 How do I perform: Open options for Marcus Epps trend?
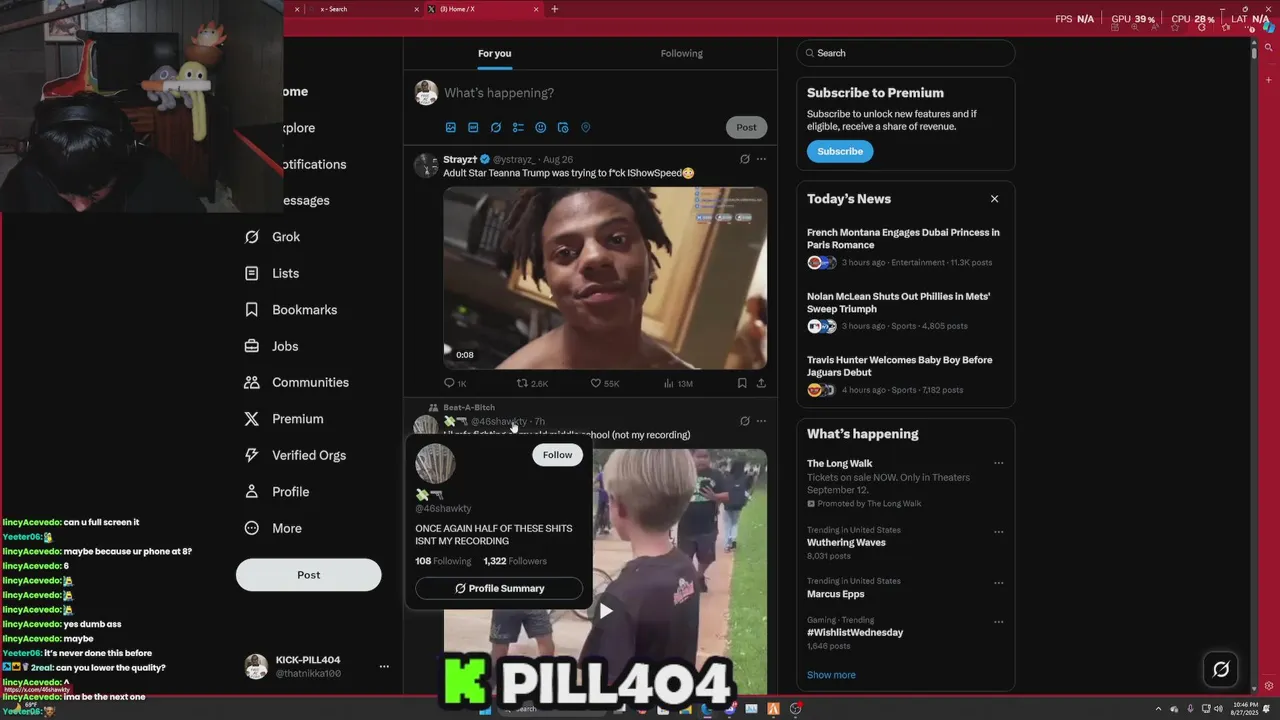point(998,582)
